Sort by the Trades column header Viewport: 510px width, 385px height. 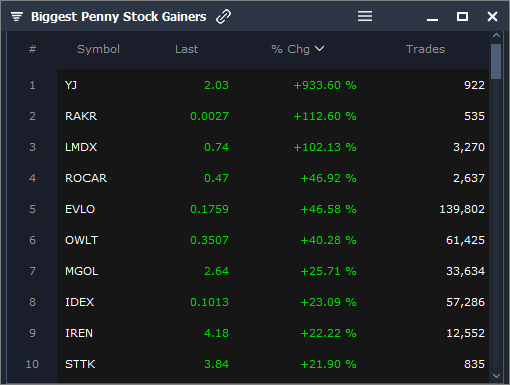coord(425,49)
